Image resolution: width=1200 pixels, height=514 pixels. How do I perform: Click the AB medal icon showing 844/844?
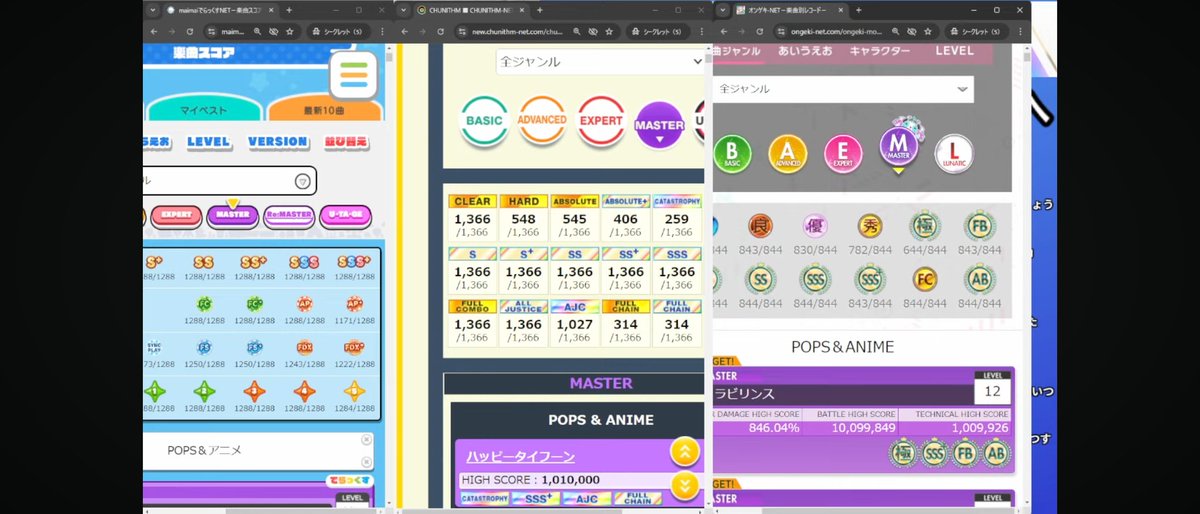(x=980, y=279)
